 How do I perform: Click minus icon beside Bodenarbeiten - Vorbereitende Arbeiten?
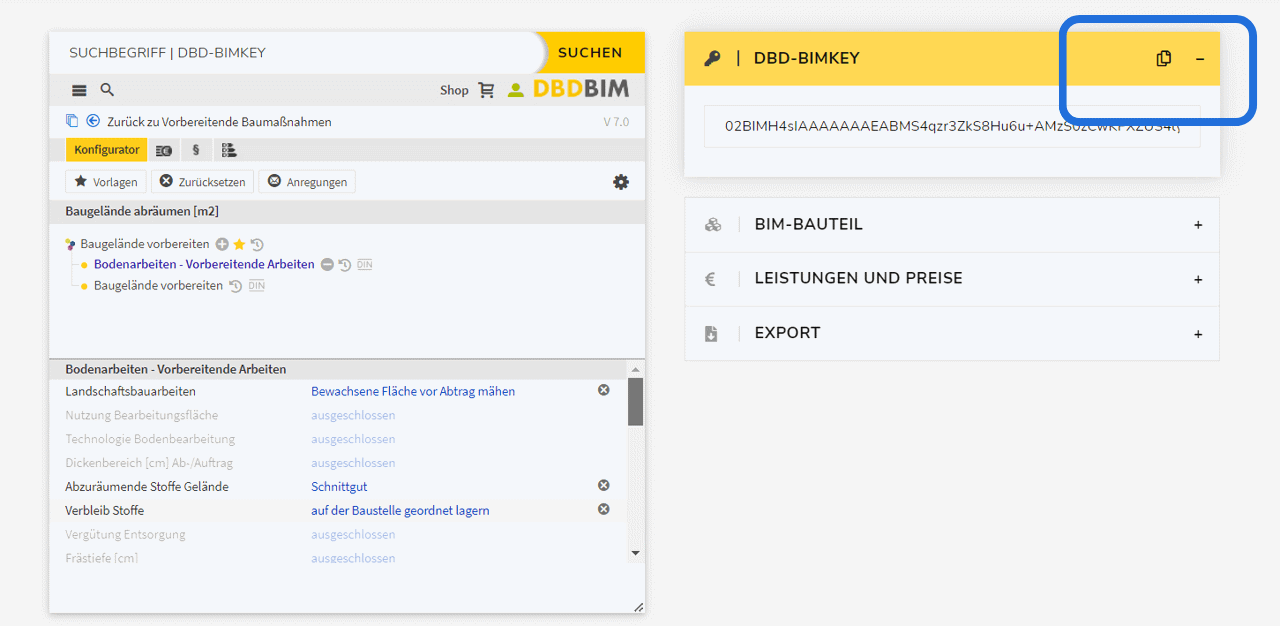tap(327, 265)
